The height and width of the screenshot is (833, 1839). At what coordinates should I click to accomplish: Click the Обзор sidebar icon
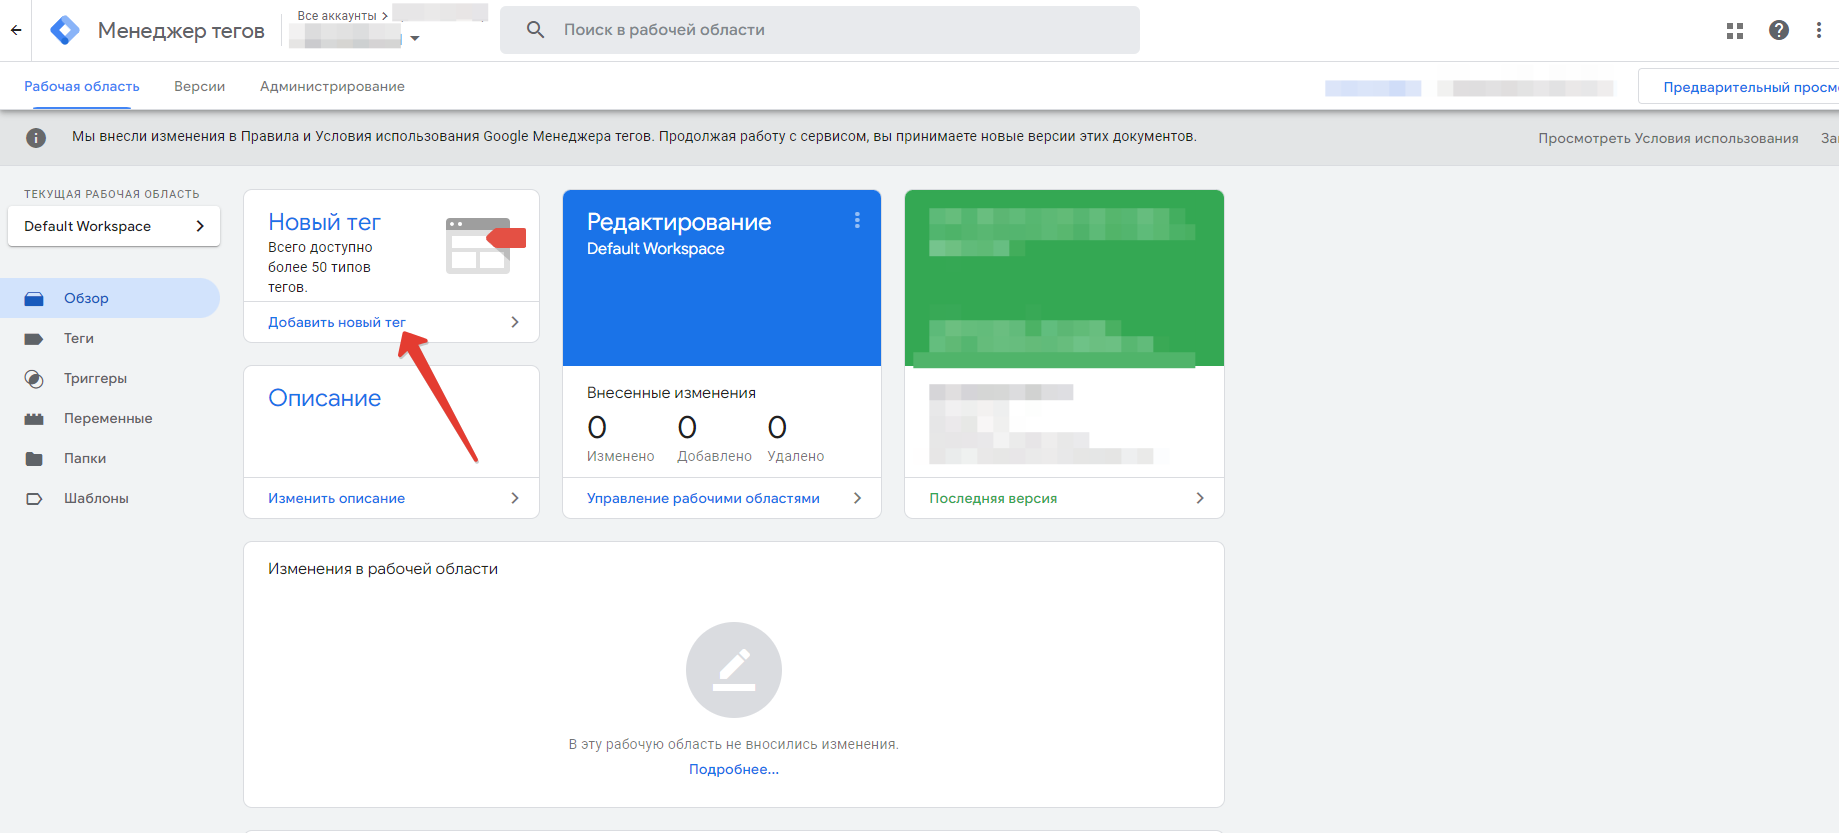tap(34, 299)
